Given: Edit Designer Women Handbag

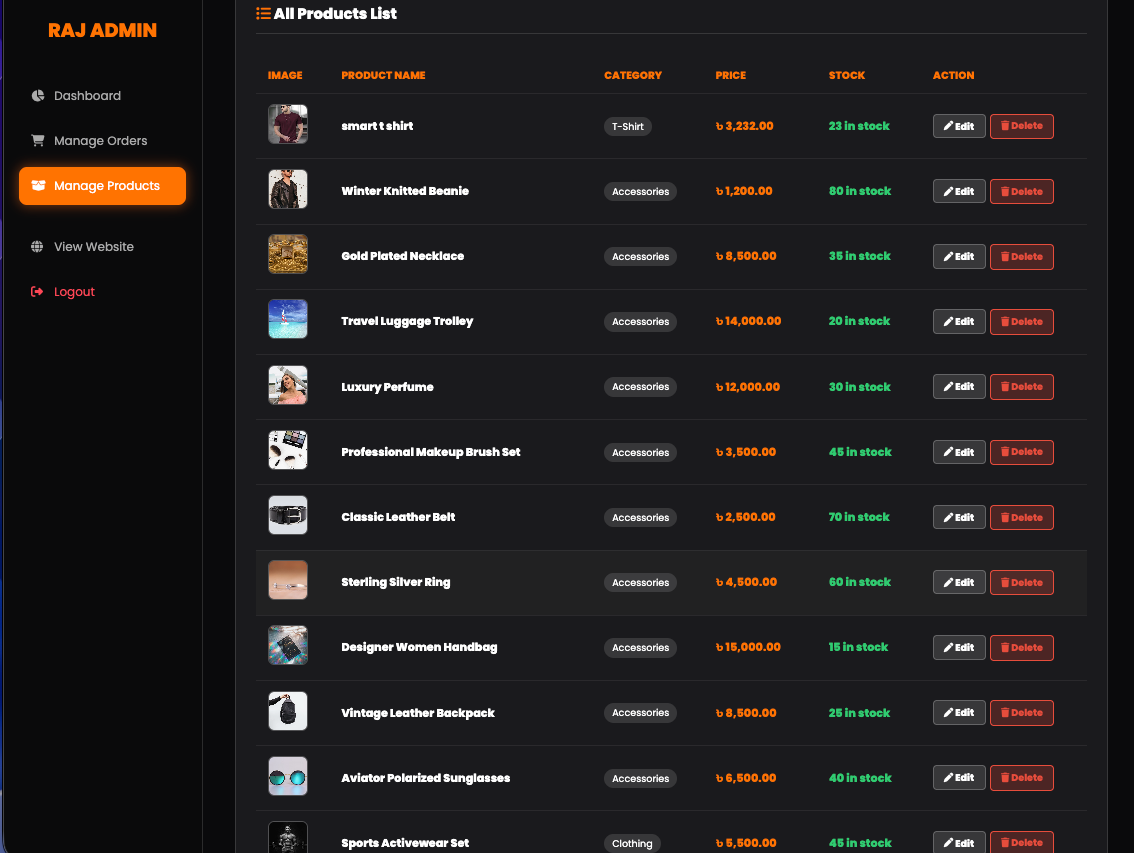Looking at the screenshot, I should [x=959, y=648].
